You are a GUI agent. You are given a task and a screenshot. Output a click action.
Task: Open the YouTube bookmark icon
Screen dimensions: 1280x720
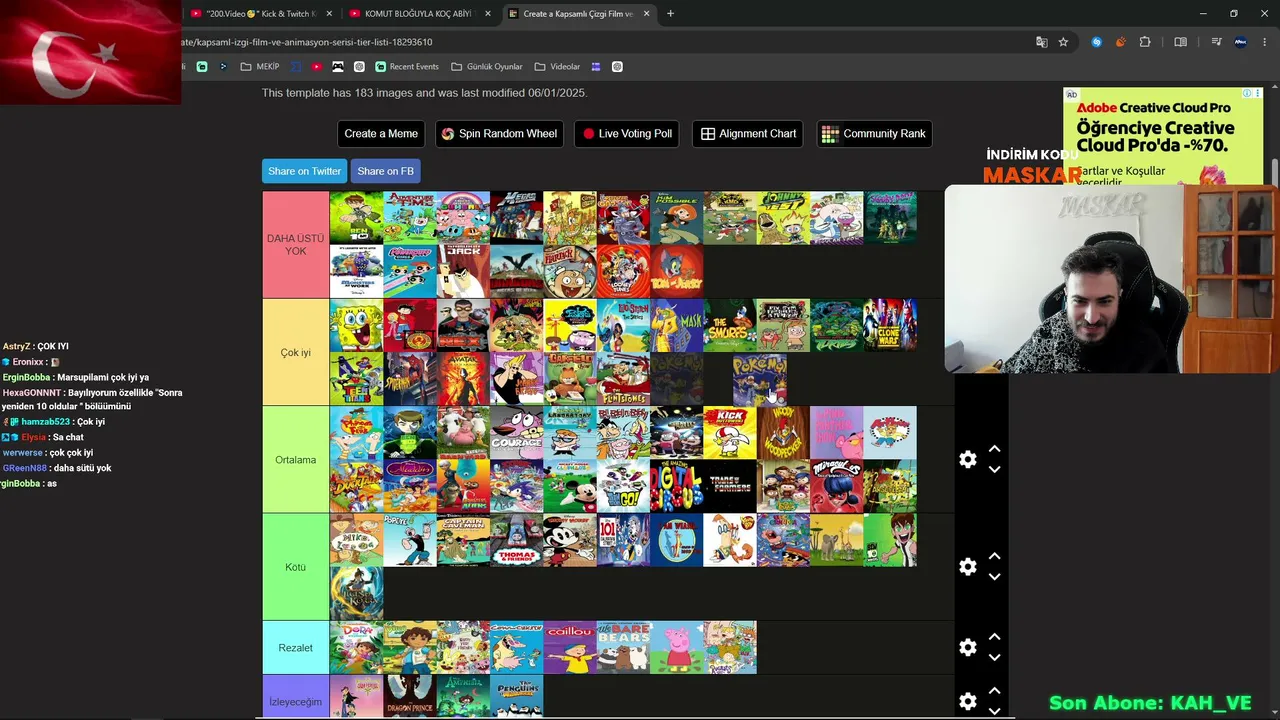[x=317, y=67]
